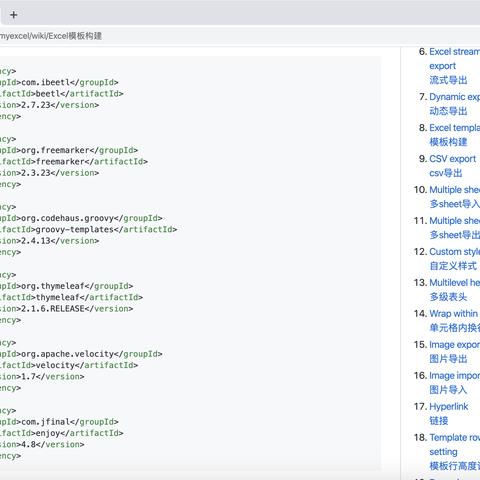Open the Custom style wiki link

(x=455, y=252)
